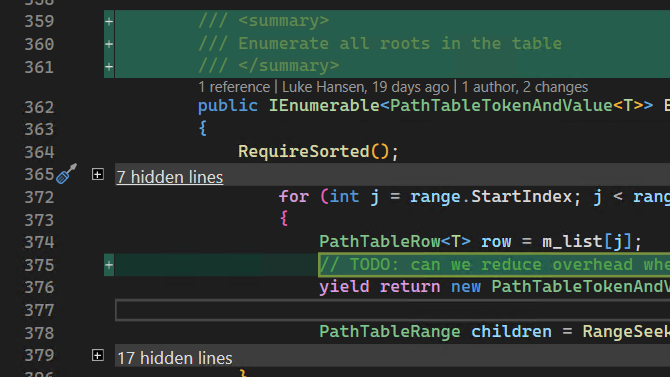This screenshot has width=670, height=377.
Task: Select line number 362 in the gutter
Action: (x=39, y=107)
